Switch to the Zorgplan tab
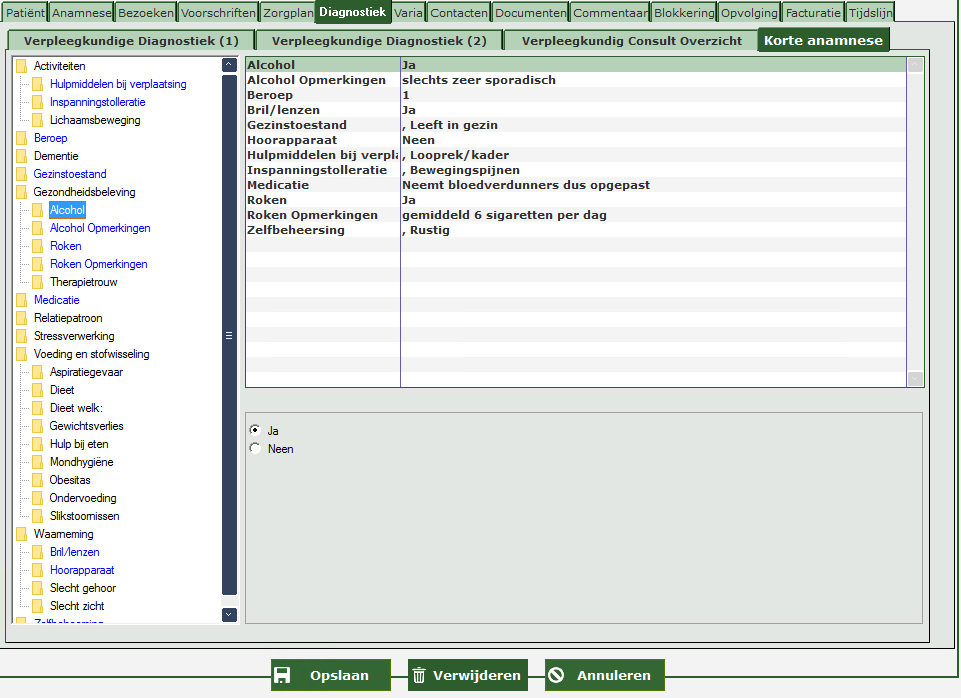This screenshot has width=961, height=698. pyautogui.click(x=288, y=13)
